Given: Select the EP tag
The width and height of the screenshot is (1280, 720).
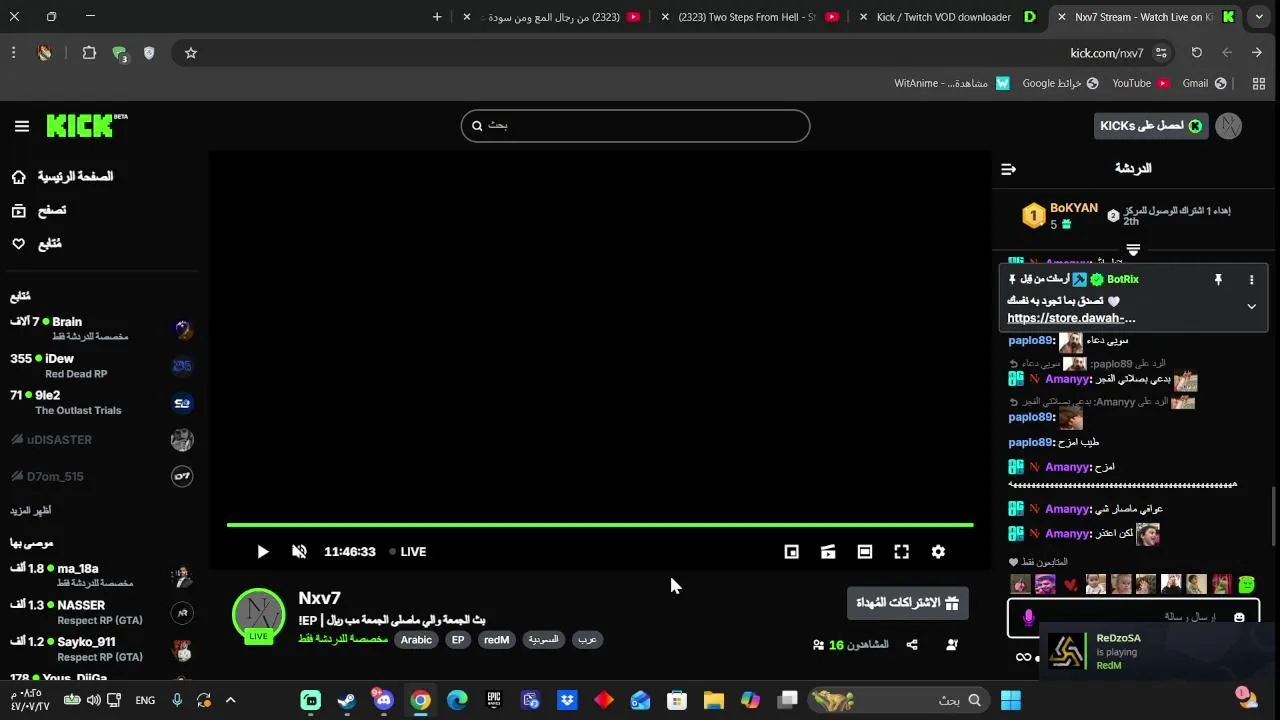Looking at the screenshot, I should [x=458, y=640].
